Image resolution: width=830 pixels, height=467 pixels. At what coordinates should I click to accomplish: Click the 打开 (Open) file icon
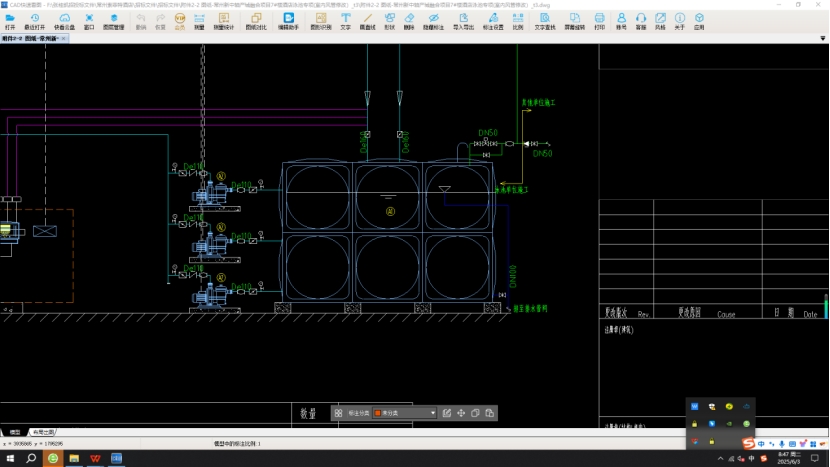coord(10,21)
